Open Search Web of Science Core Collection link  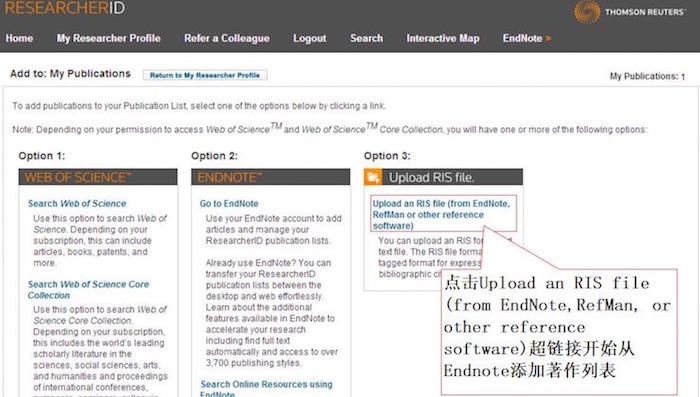point(88,290)
